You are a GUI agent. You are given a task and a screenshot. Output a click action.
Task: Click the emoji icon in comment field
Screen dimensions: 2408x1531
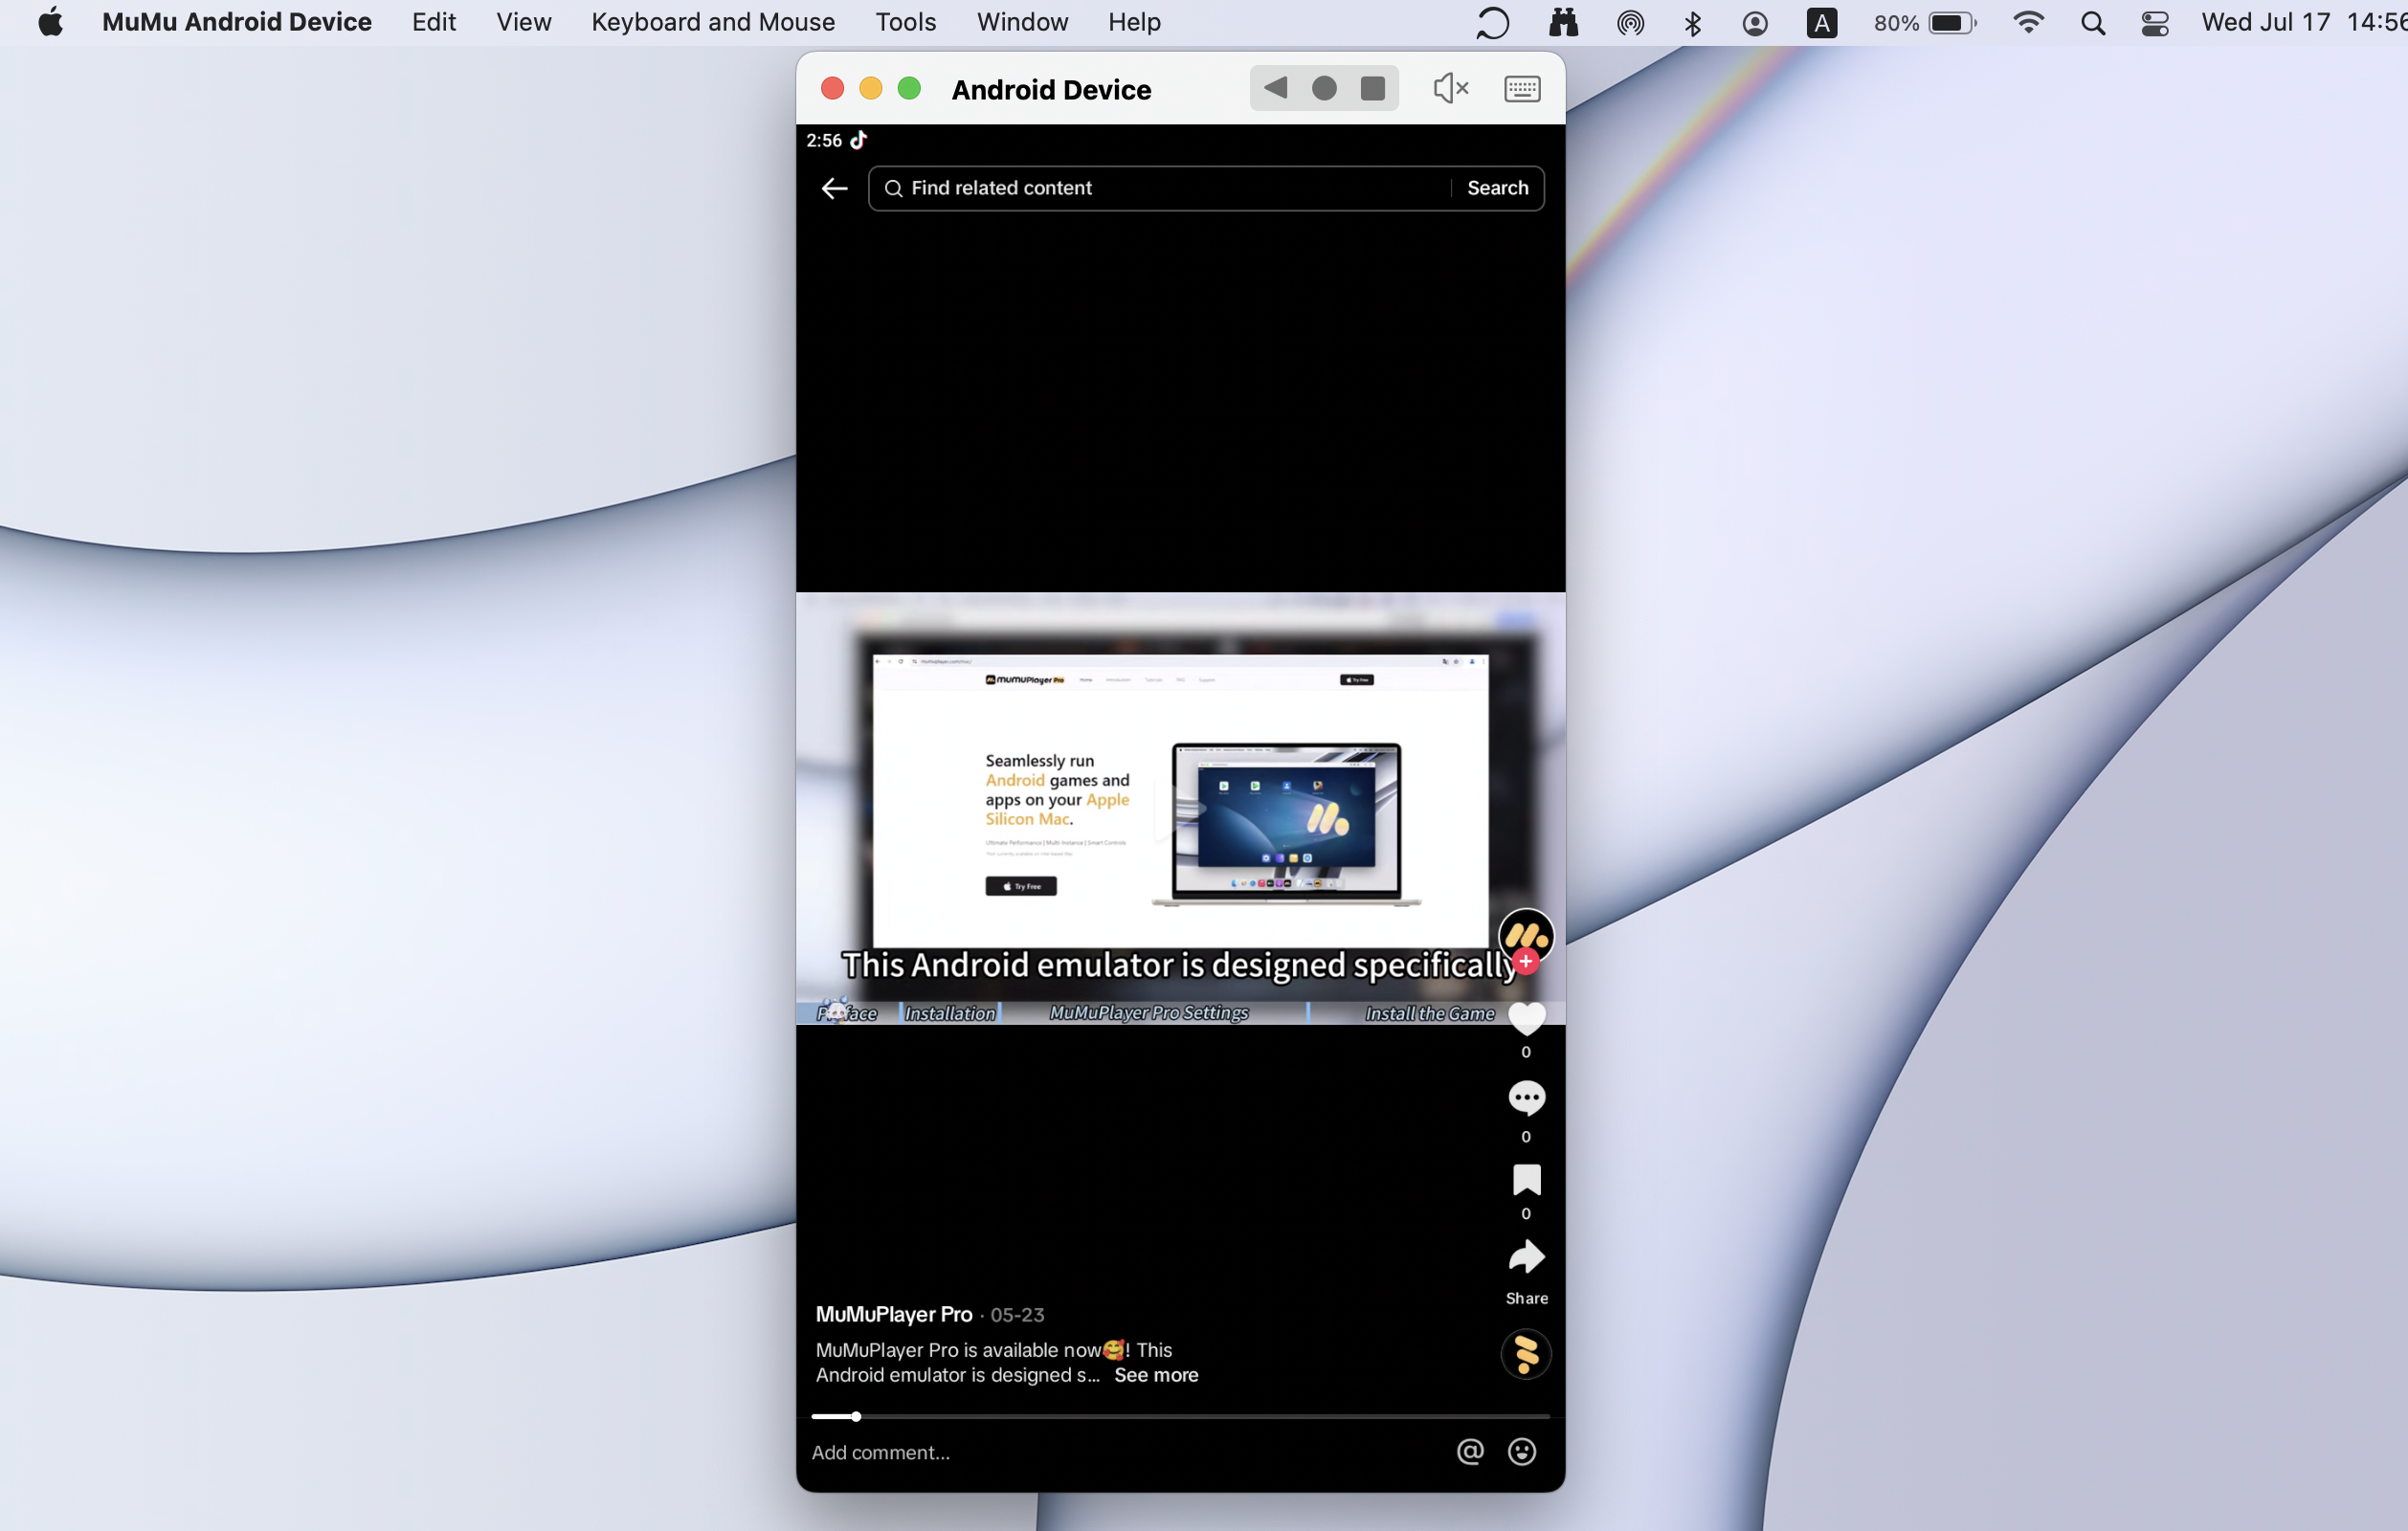1520,1452
